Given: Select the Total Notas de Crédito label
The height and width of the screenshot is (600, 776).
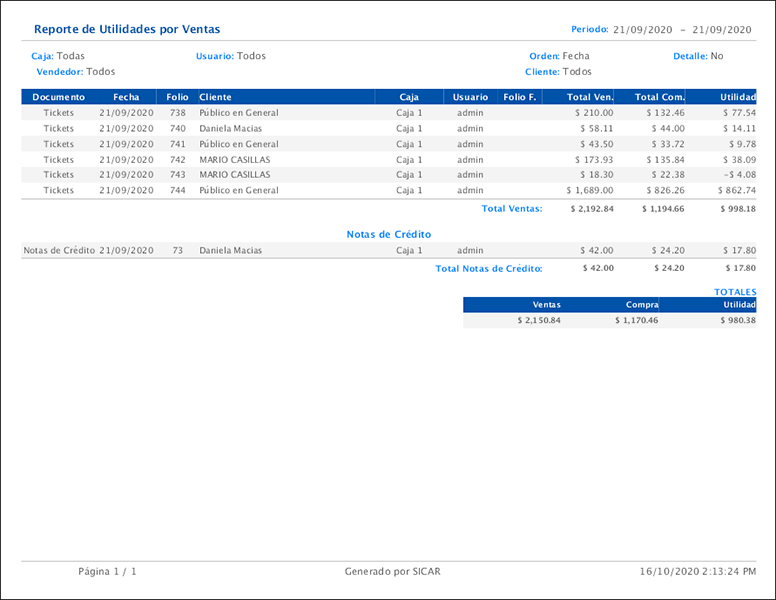Looking at the screenshot, I should 489,268.
